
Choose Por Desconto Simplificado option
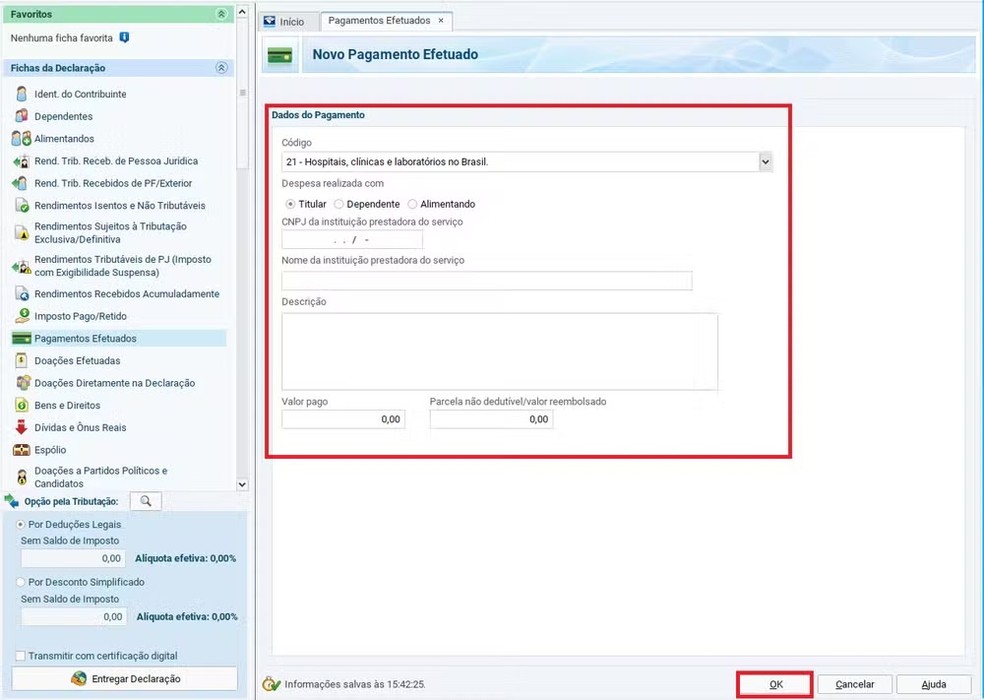tap(21, 582)
